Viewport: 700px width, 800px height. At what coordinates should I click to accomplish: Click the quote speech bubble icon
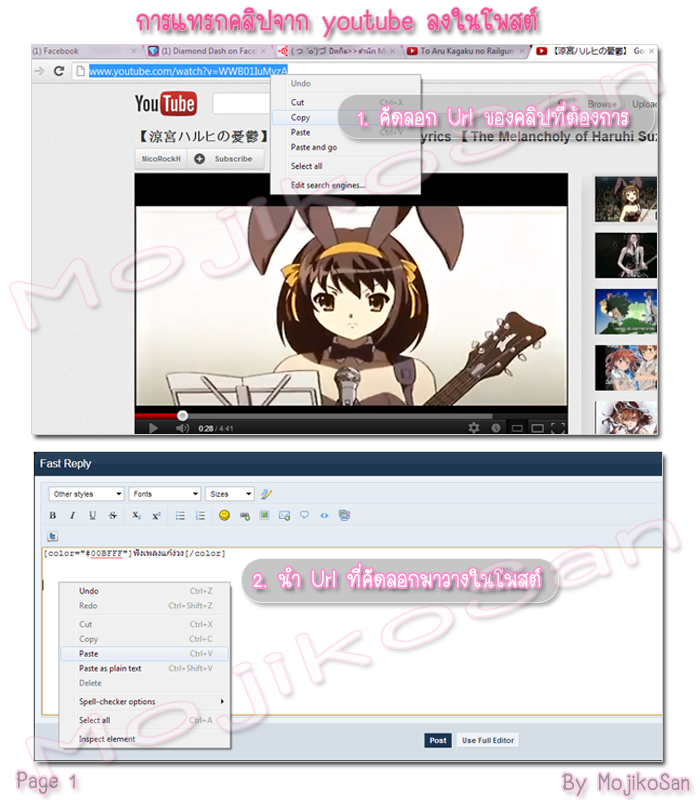click(305, 515)
